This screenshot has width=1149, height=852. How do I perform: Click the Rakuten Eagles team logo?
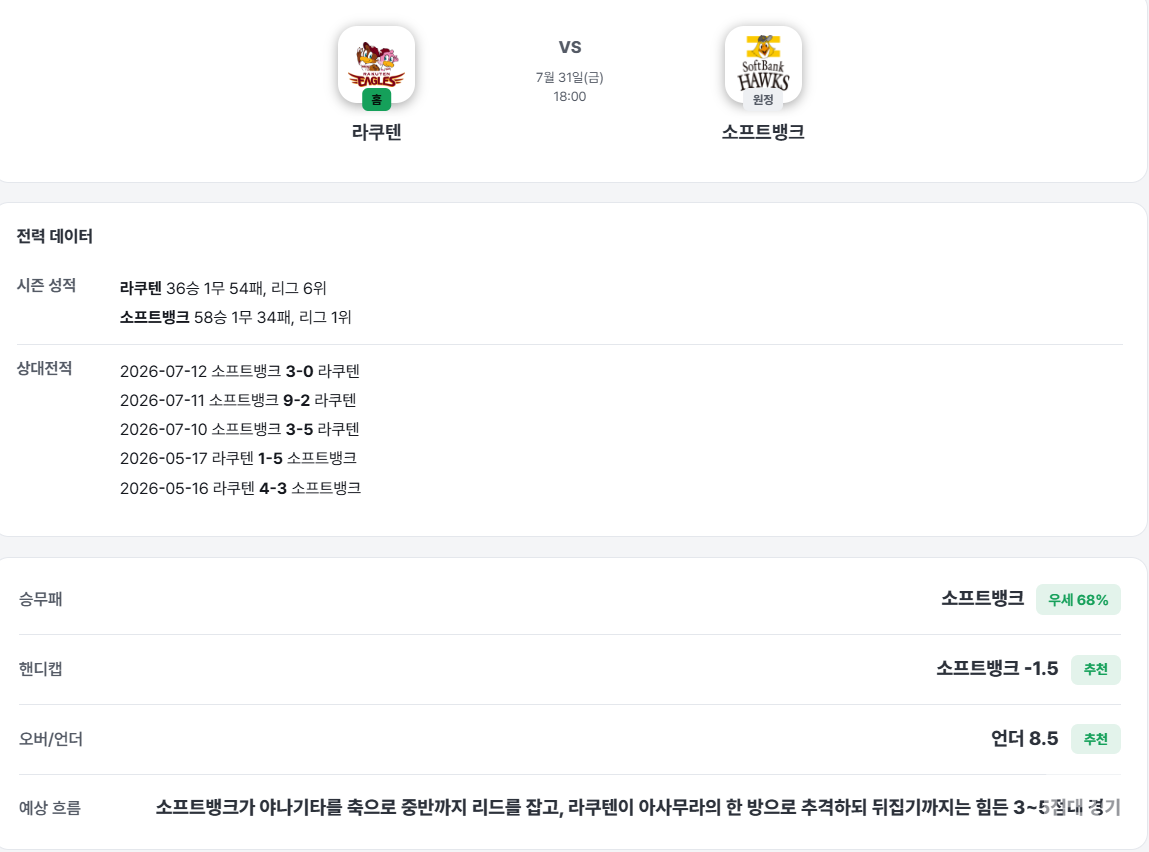tap(376, 64)
